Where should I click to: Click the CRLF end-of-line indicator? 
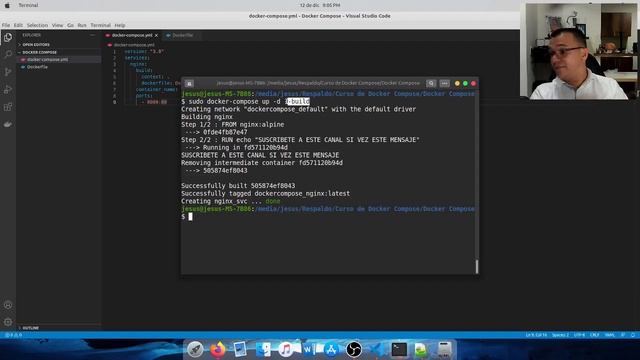click(x=595, y=335)
